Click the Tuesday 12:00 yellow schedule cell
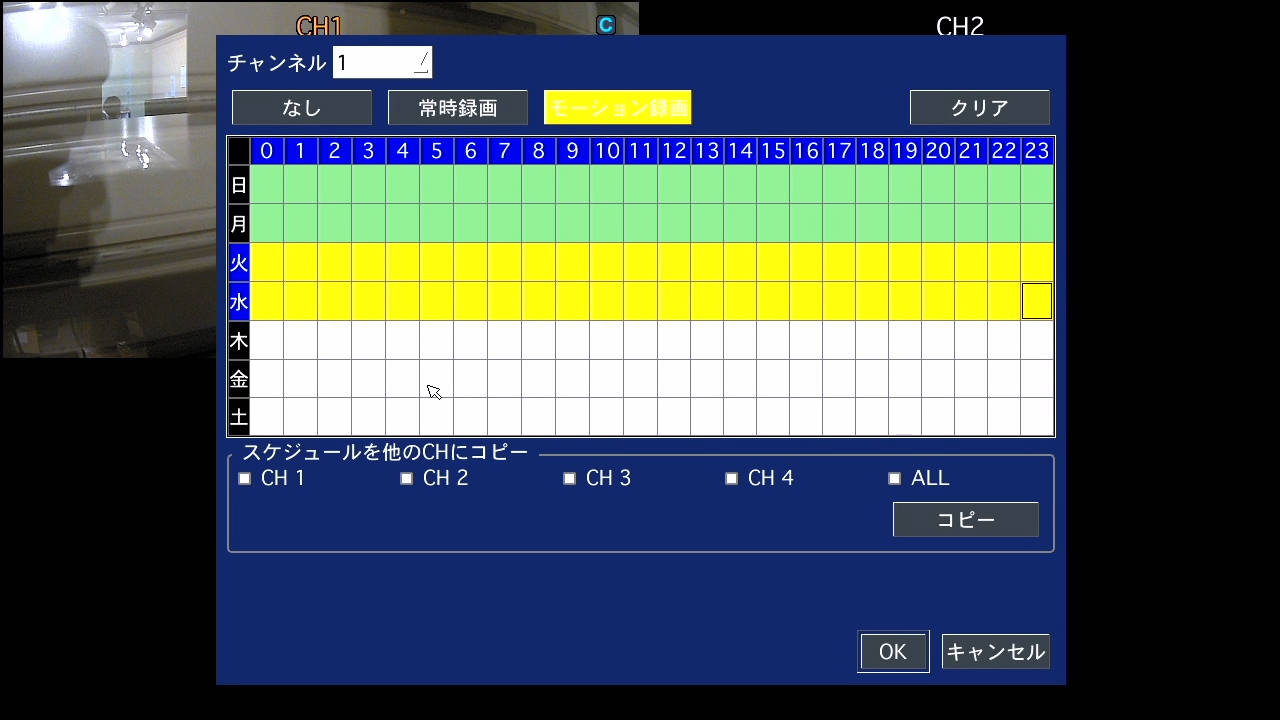 [x=674, y=263]
